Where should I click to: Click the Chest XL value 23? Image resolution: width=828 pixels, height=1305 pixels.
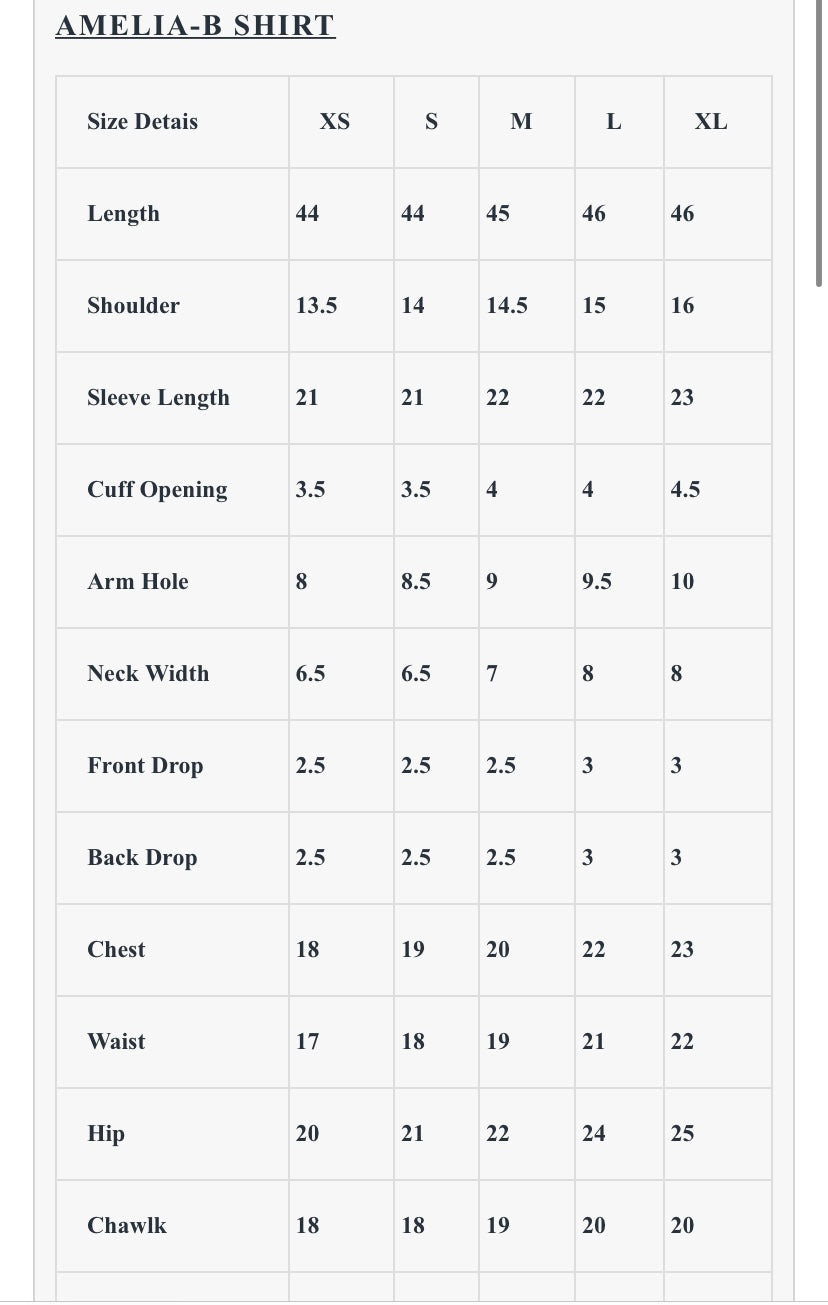pos(682,950)
